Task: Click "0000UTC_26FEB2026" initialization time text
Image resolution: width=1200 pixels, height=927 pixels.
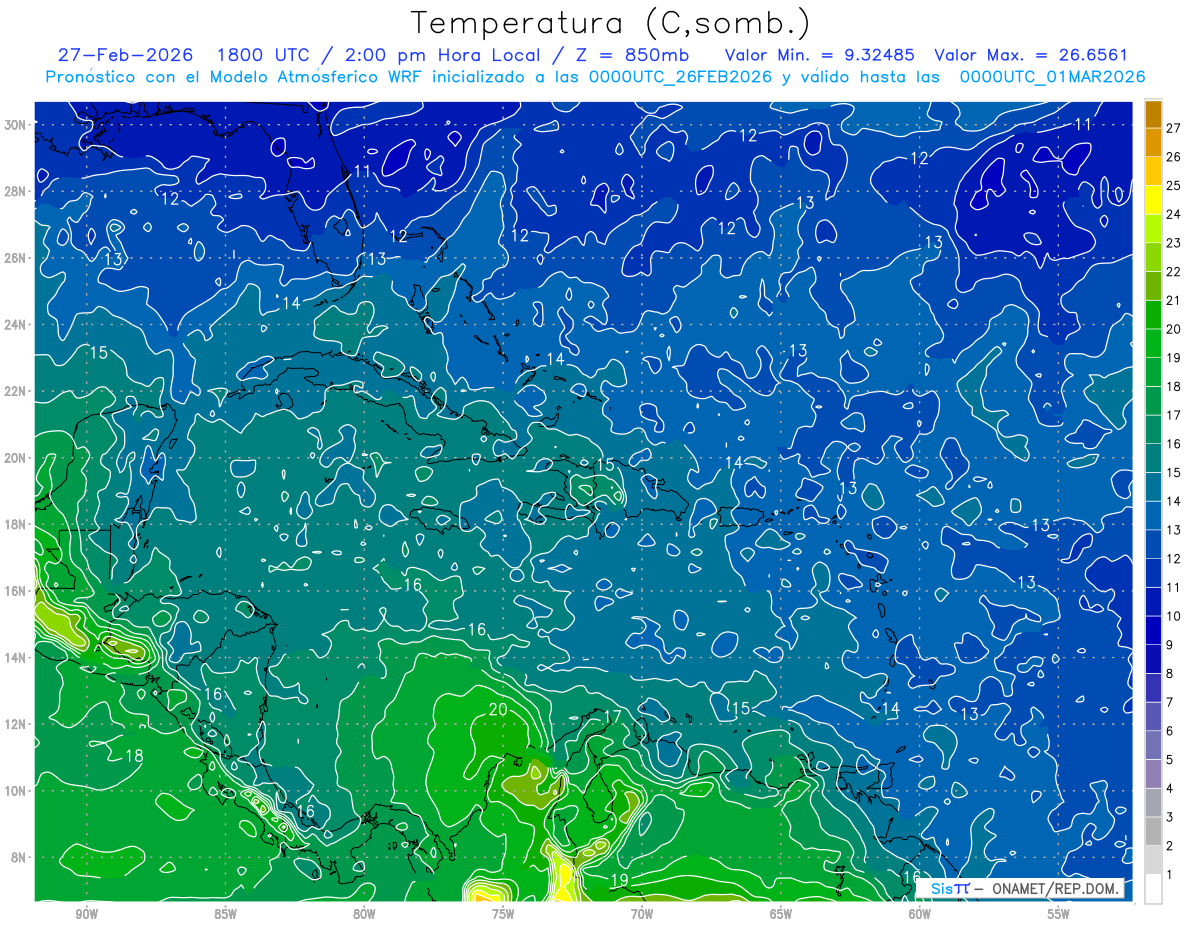Action: click(679, 76)
